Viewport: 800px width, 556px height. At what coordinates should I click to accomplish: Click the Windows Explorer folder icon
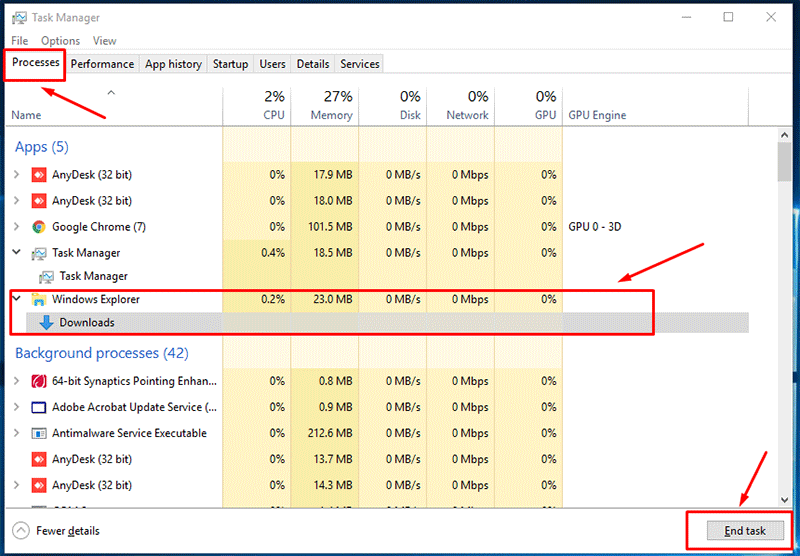(x=39, y=299)
